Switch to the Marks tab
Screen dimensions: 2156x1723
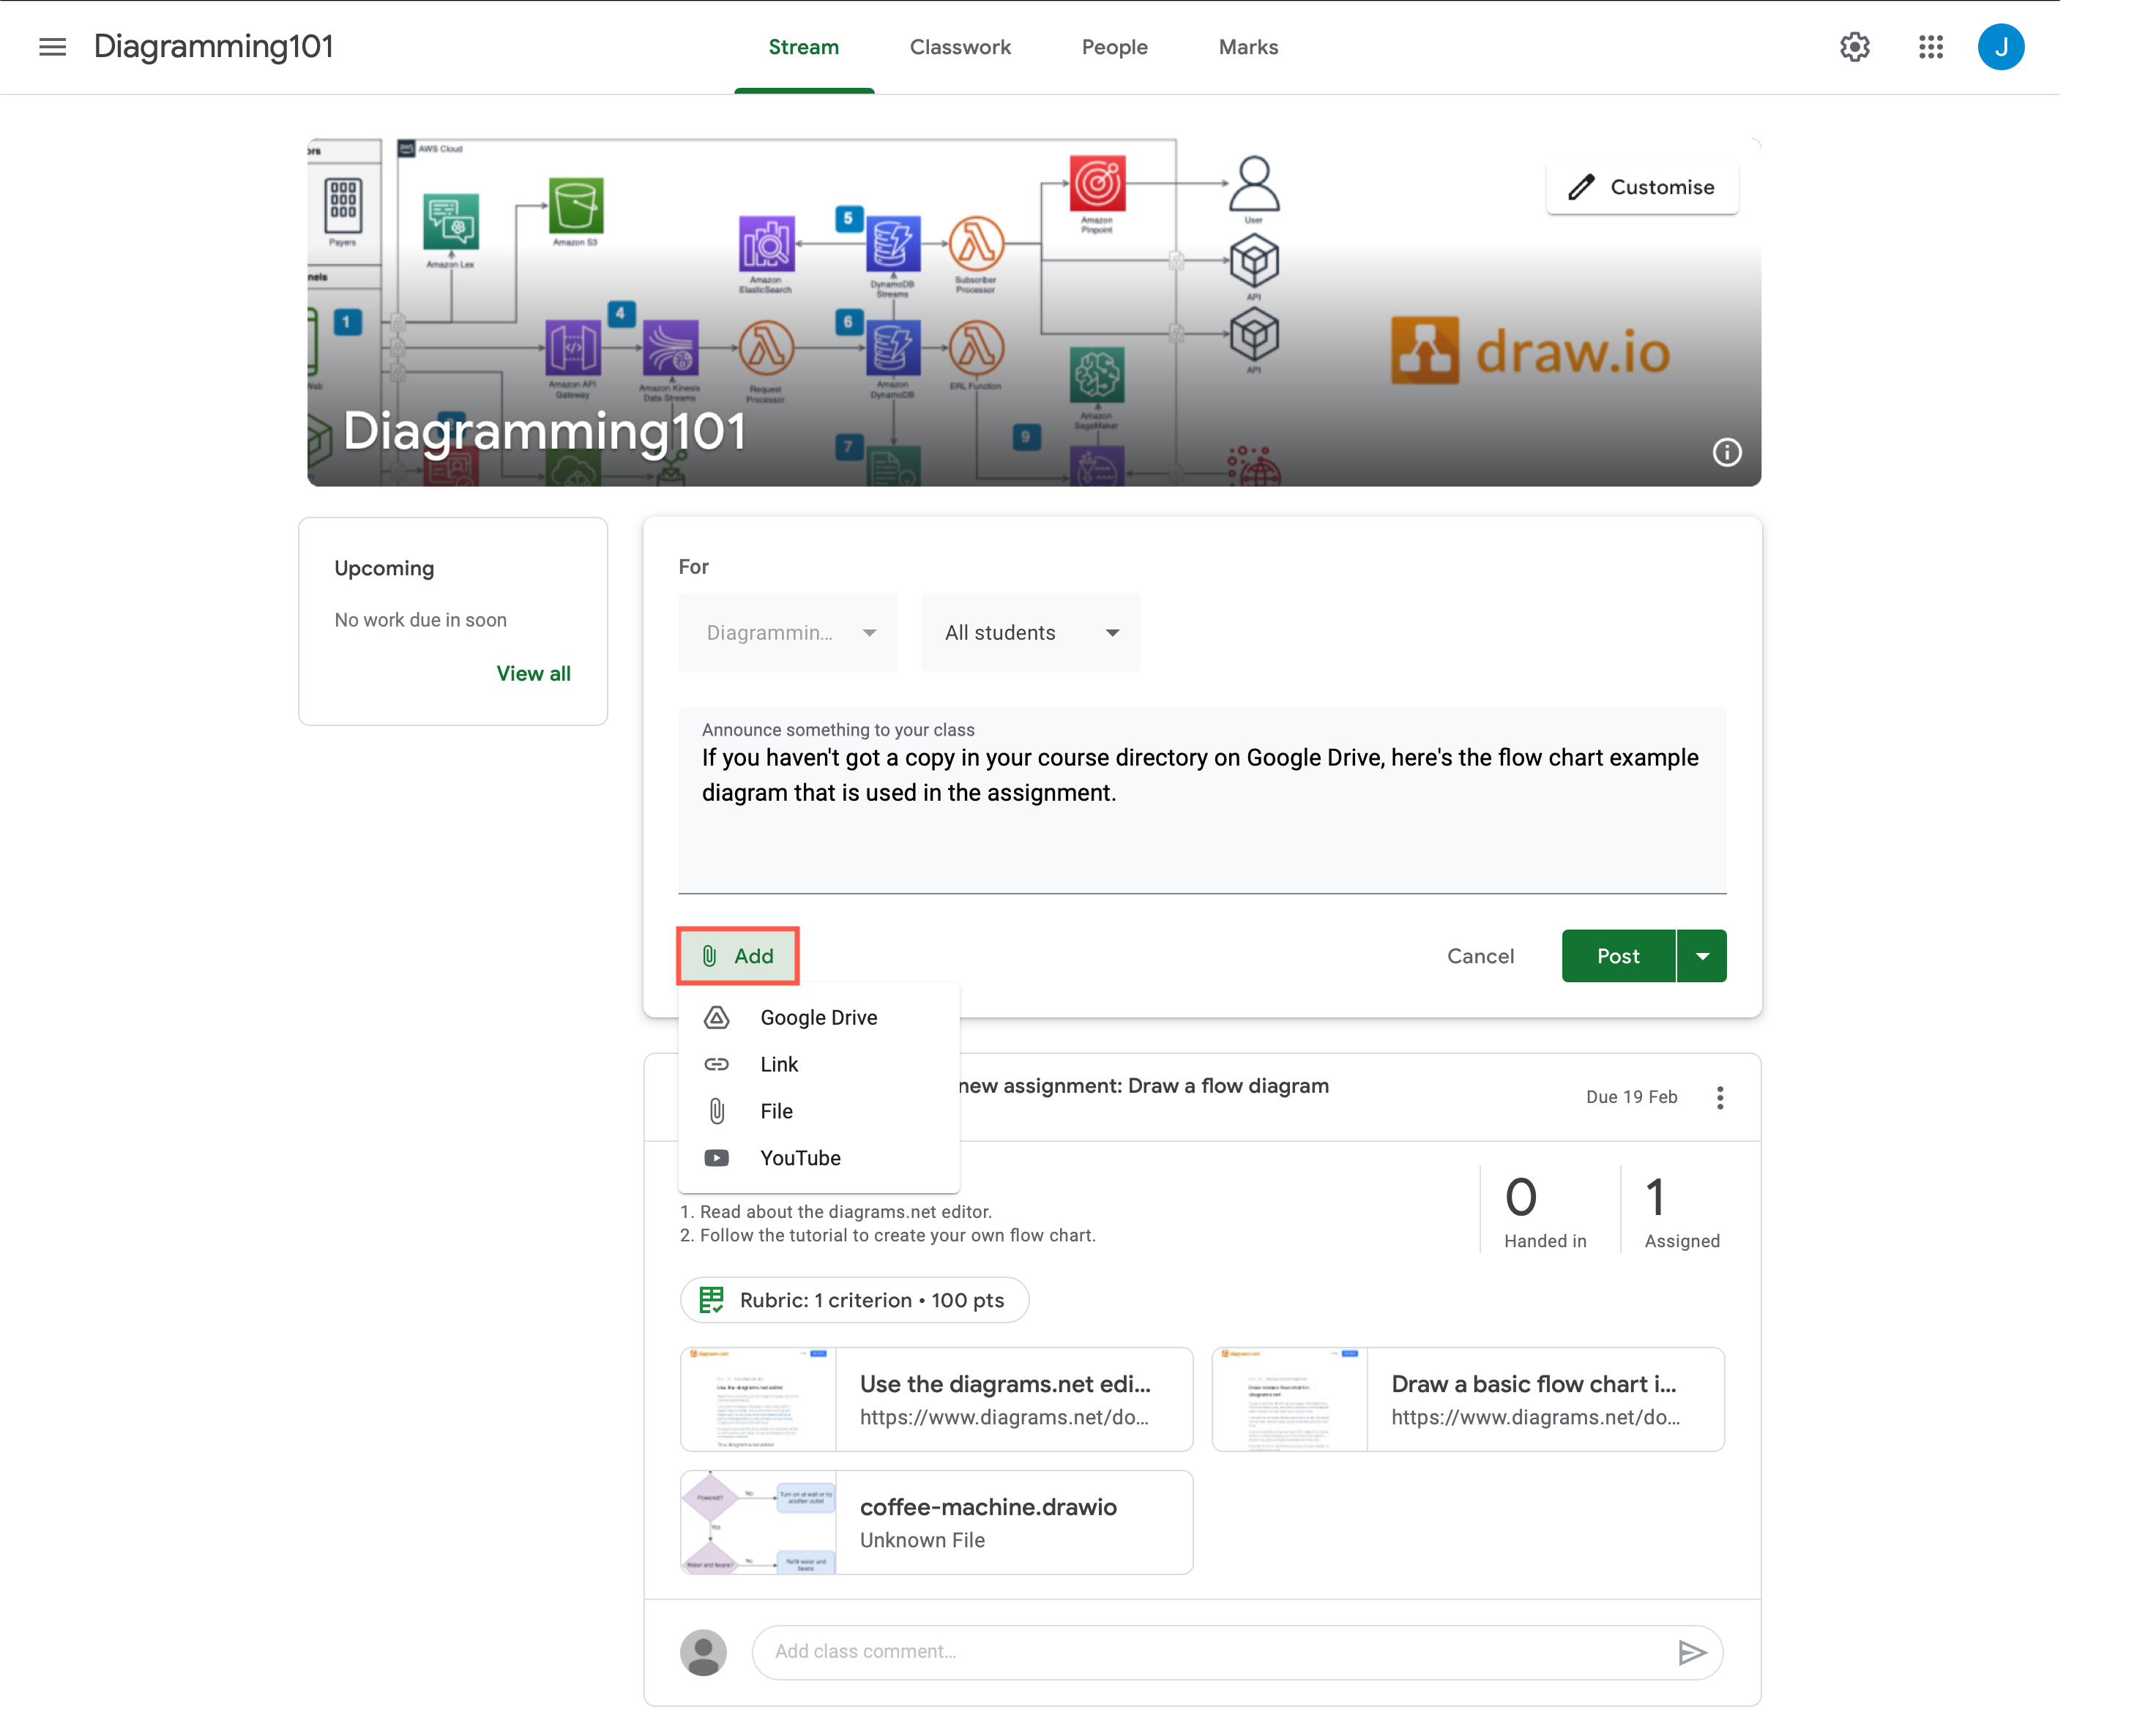1247,46
